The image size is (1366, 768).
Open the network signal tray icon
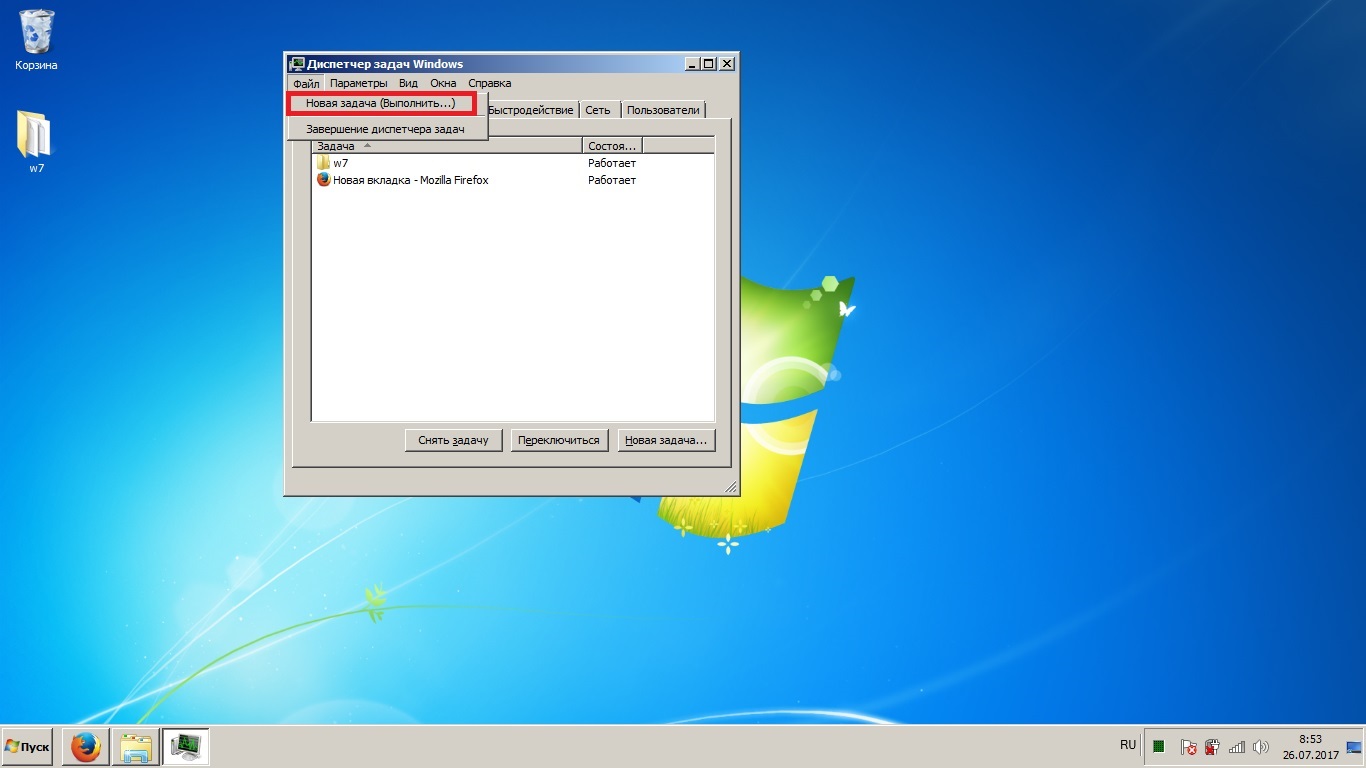coord(1237,747)
